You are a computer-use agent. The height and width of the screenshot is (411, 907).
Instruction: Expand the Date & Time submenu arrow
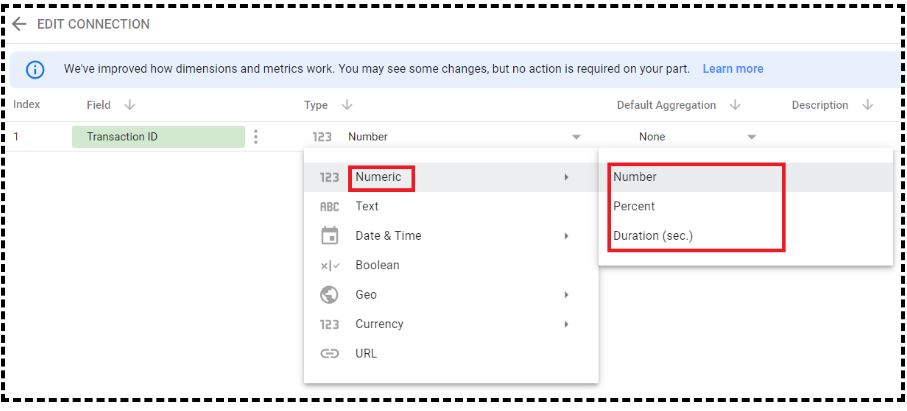[x=566, y=236]
